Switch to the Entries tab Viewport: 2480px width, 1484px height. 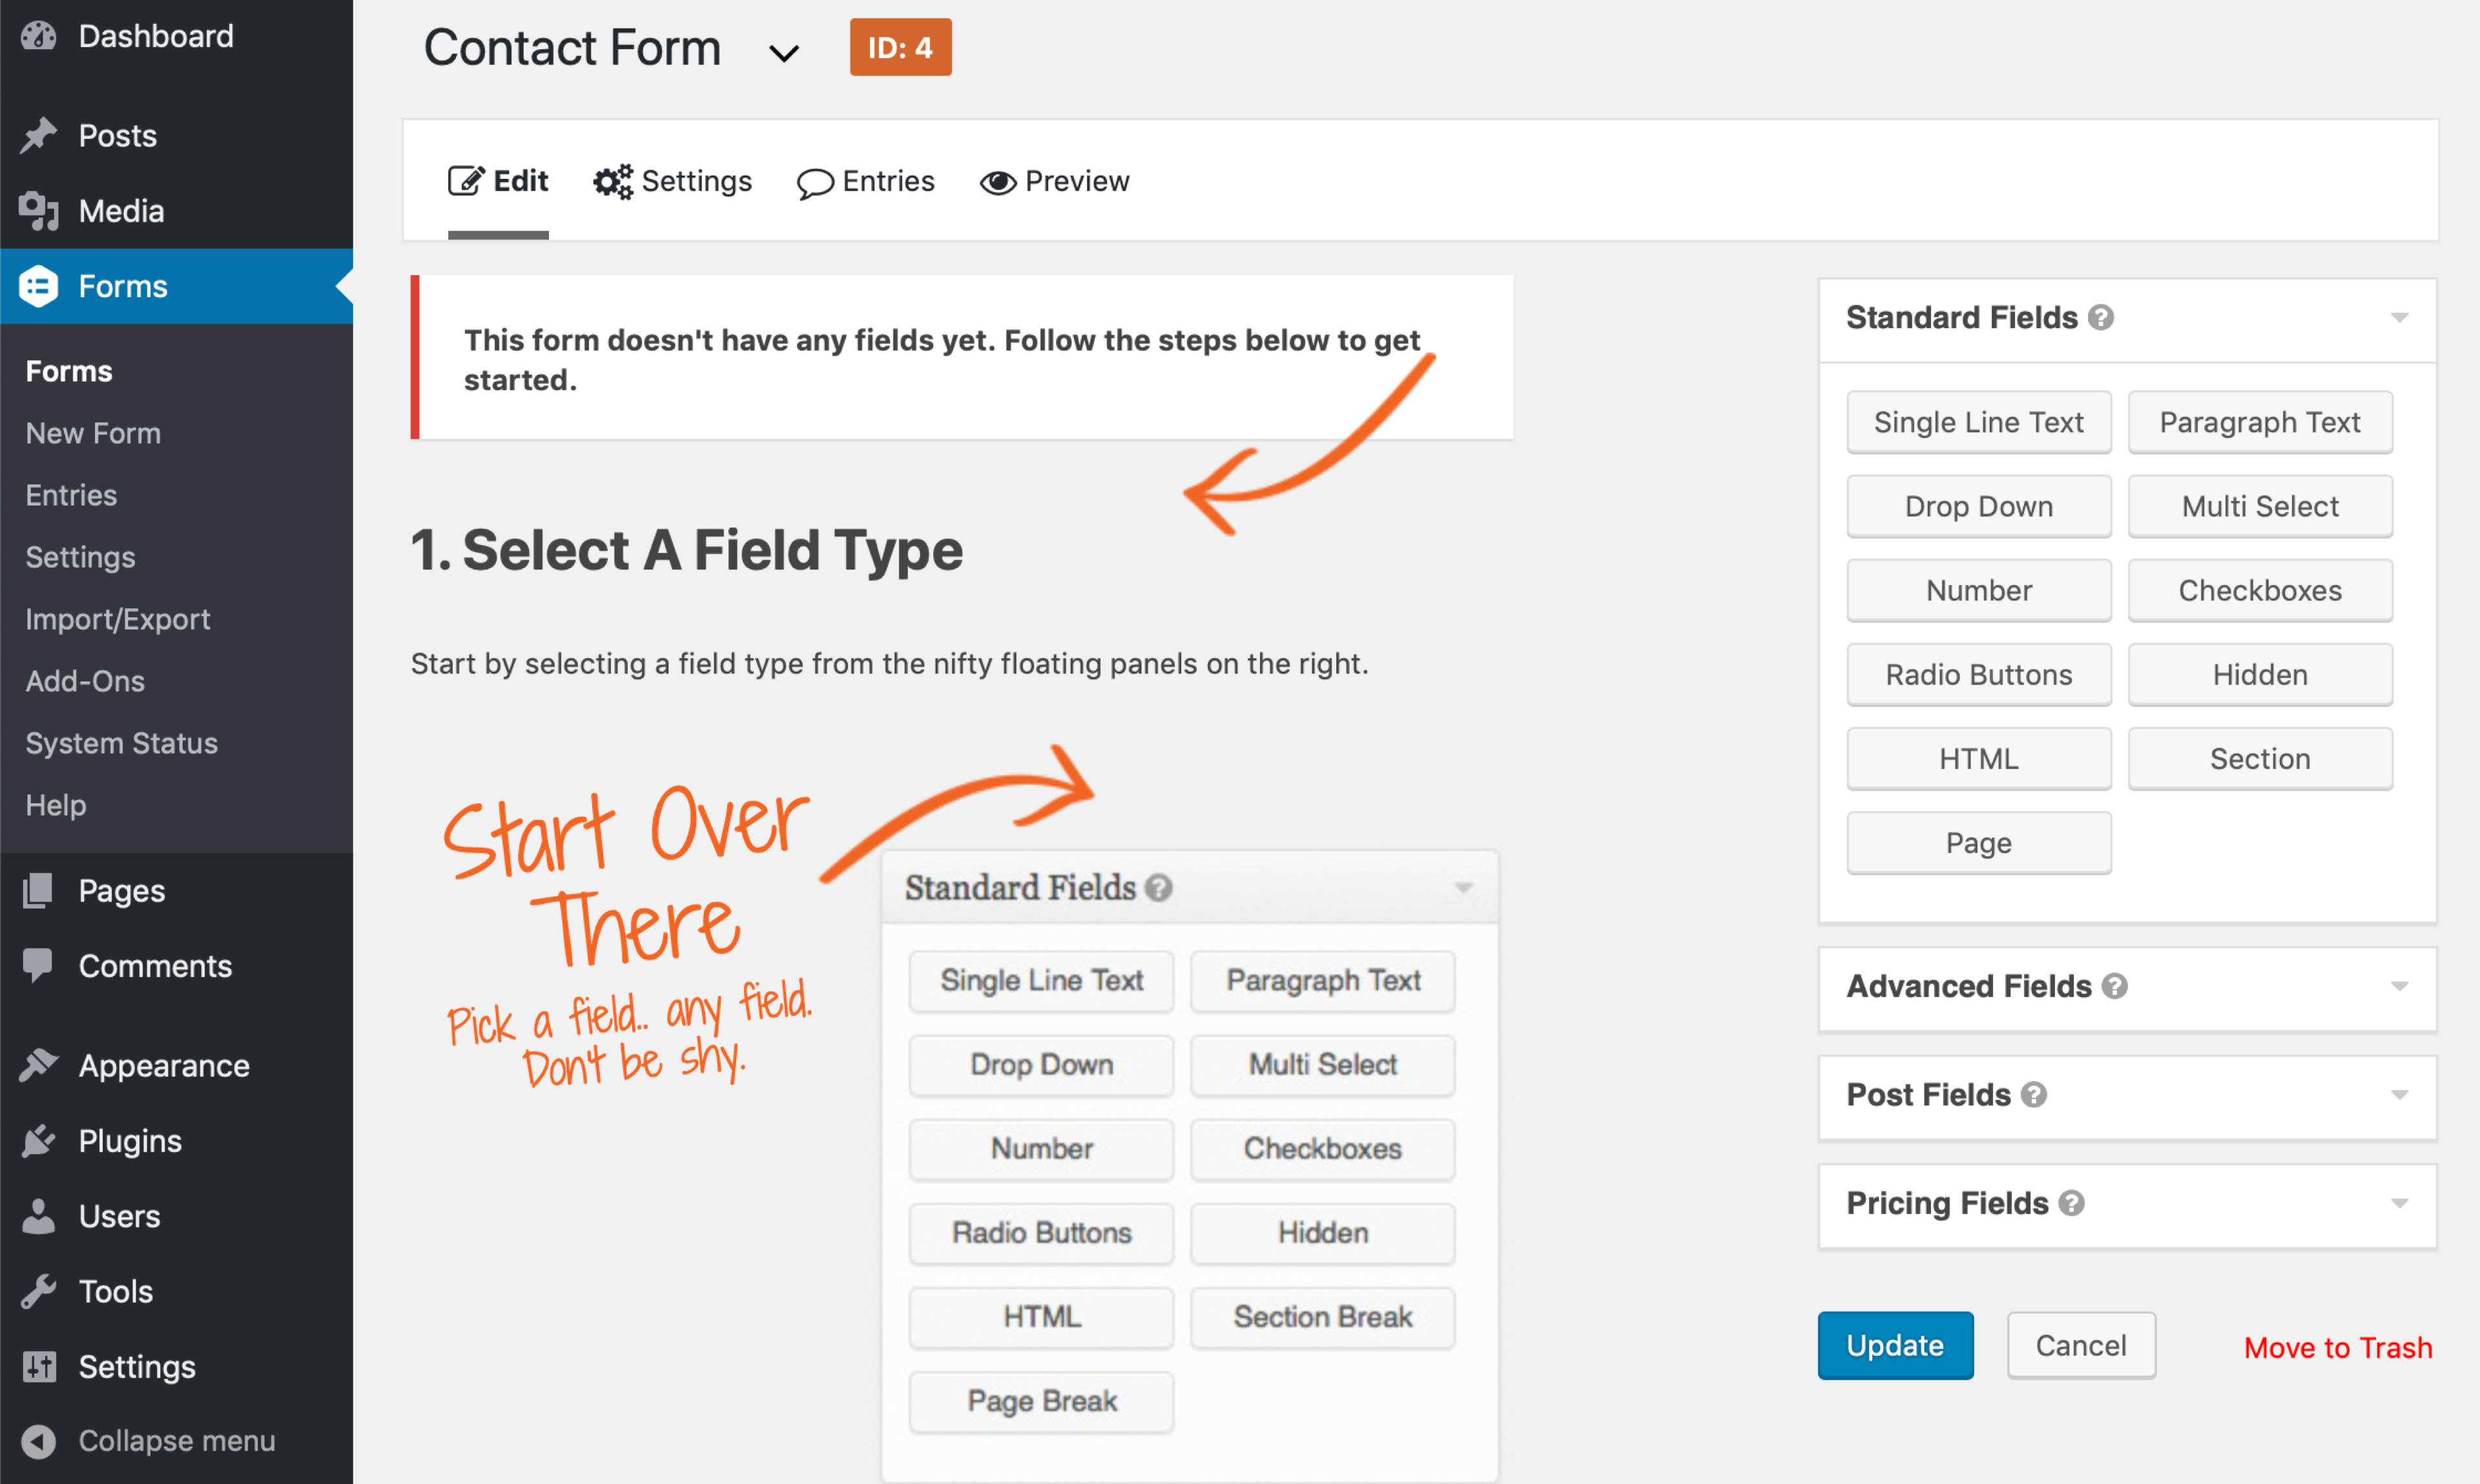(866, 182)
